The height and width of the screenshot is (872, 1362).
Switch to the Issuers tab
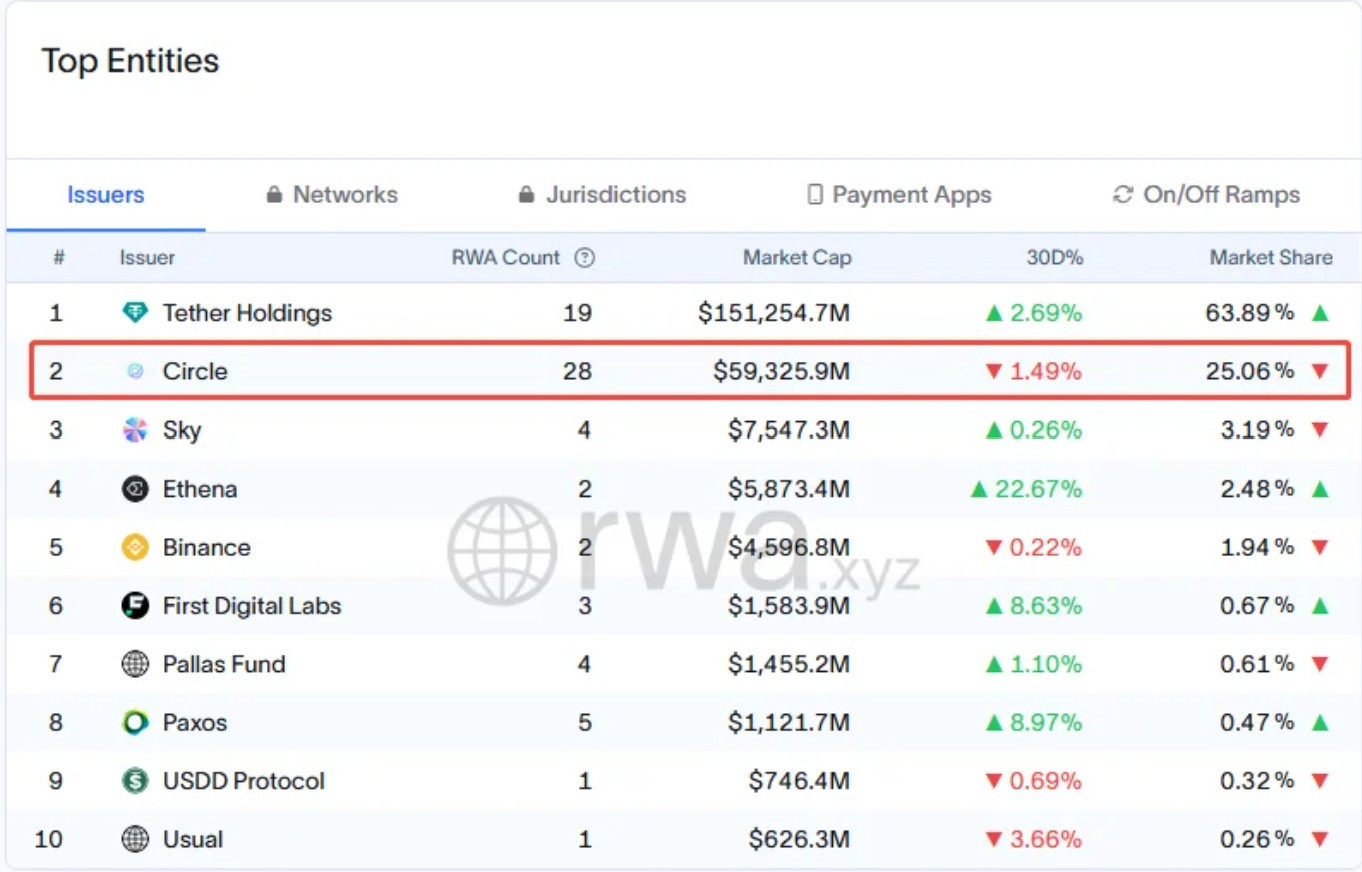click(106, 195)
